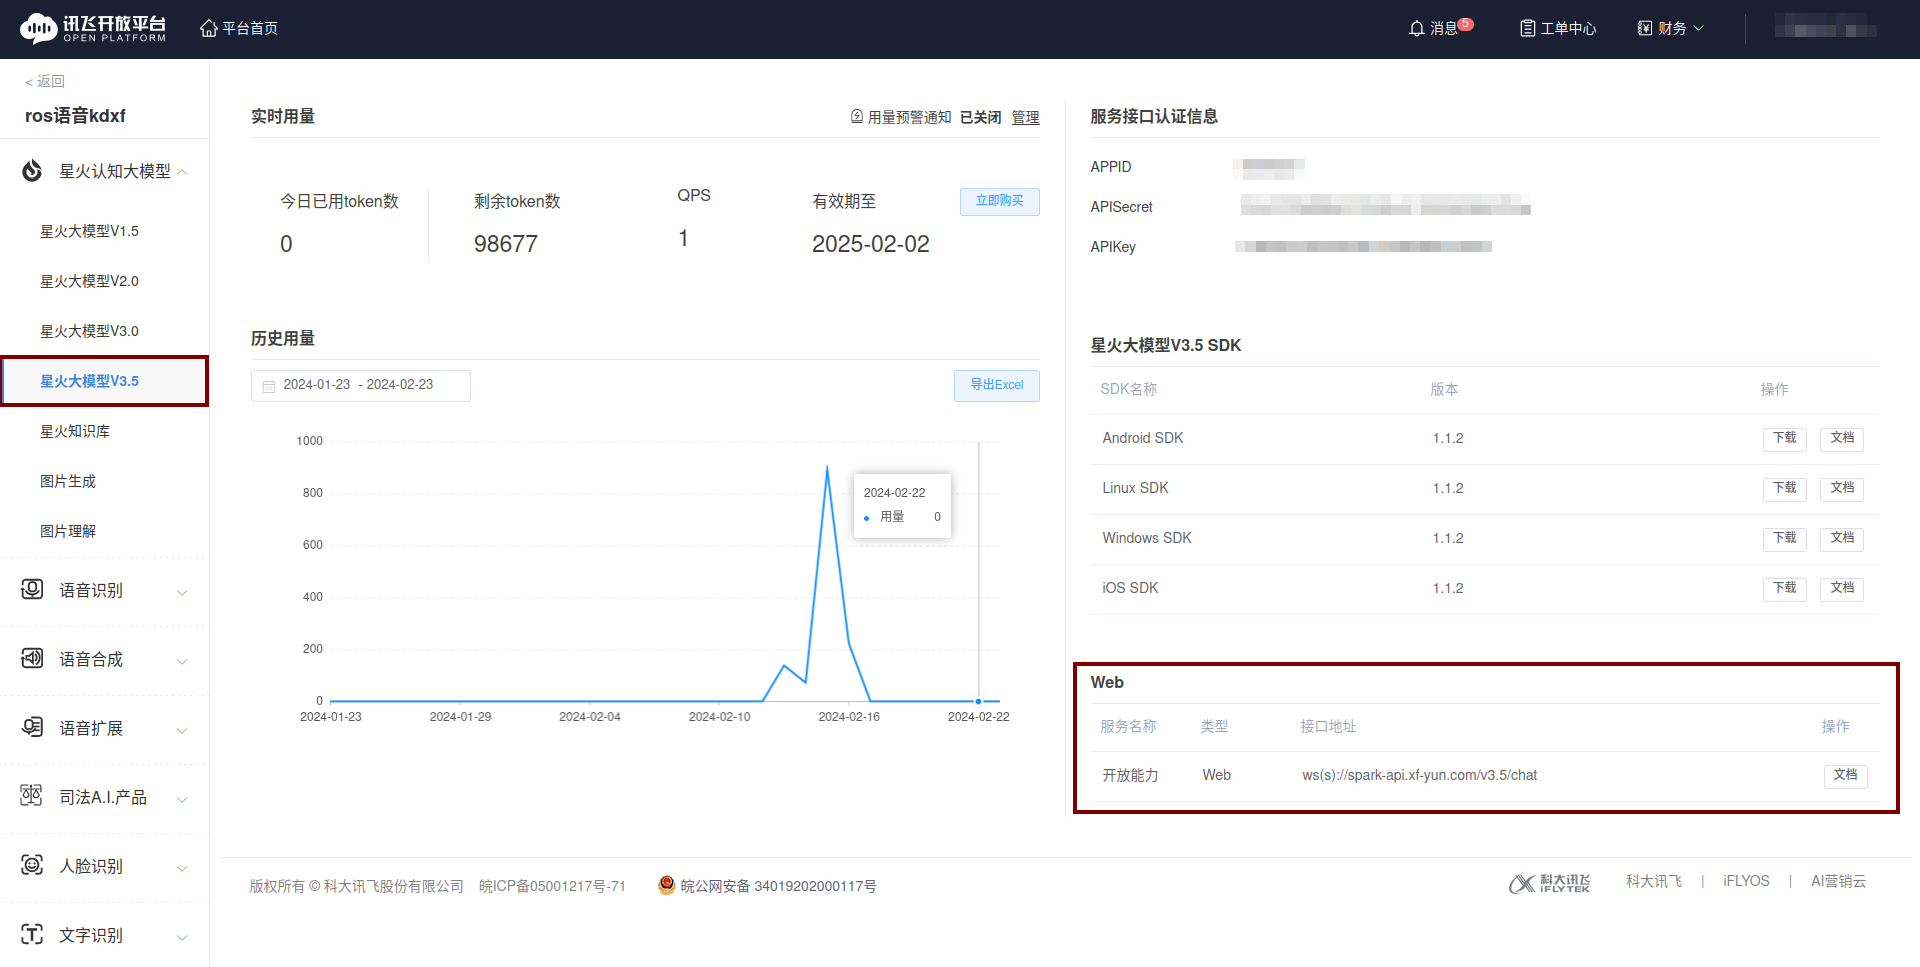Click the 用量预警通知 alert icon
The height and width of the screenshot is (967, 1920).
[857, 117]
